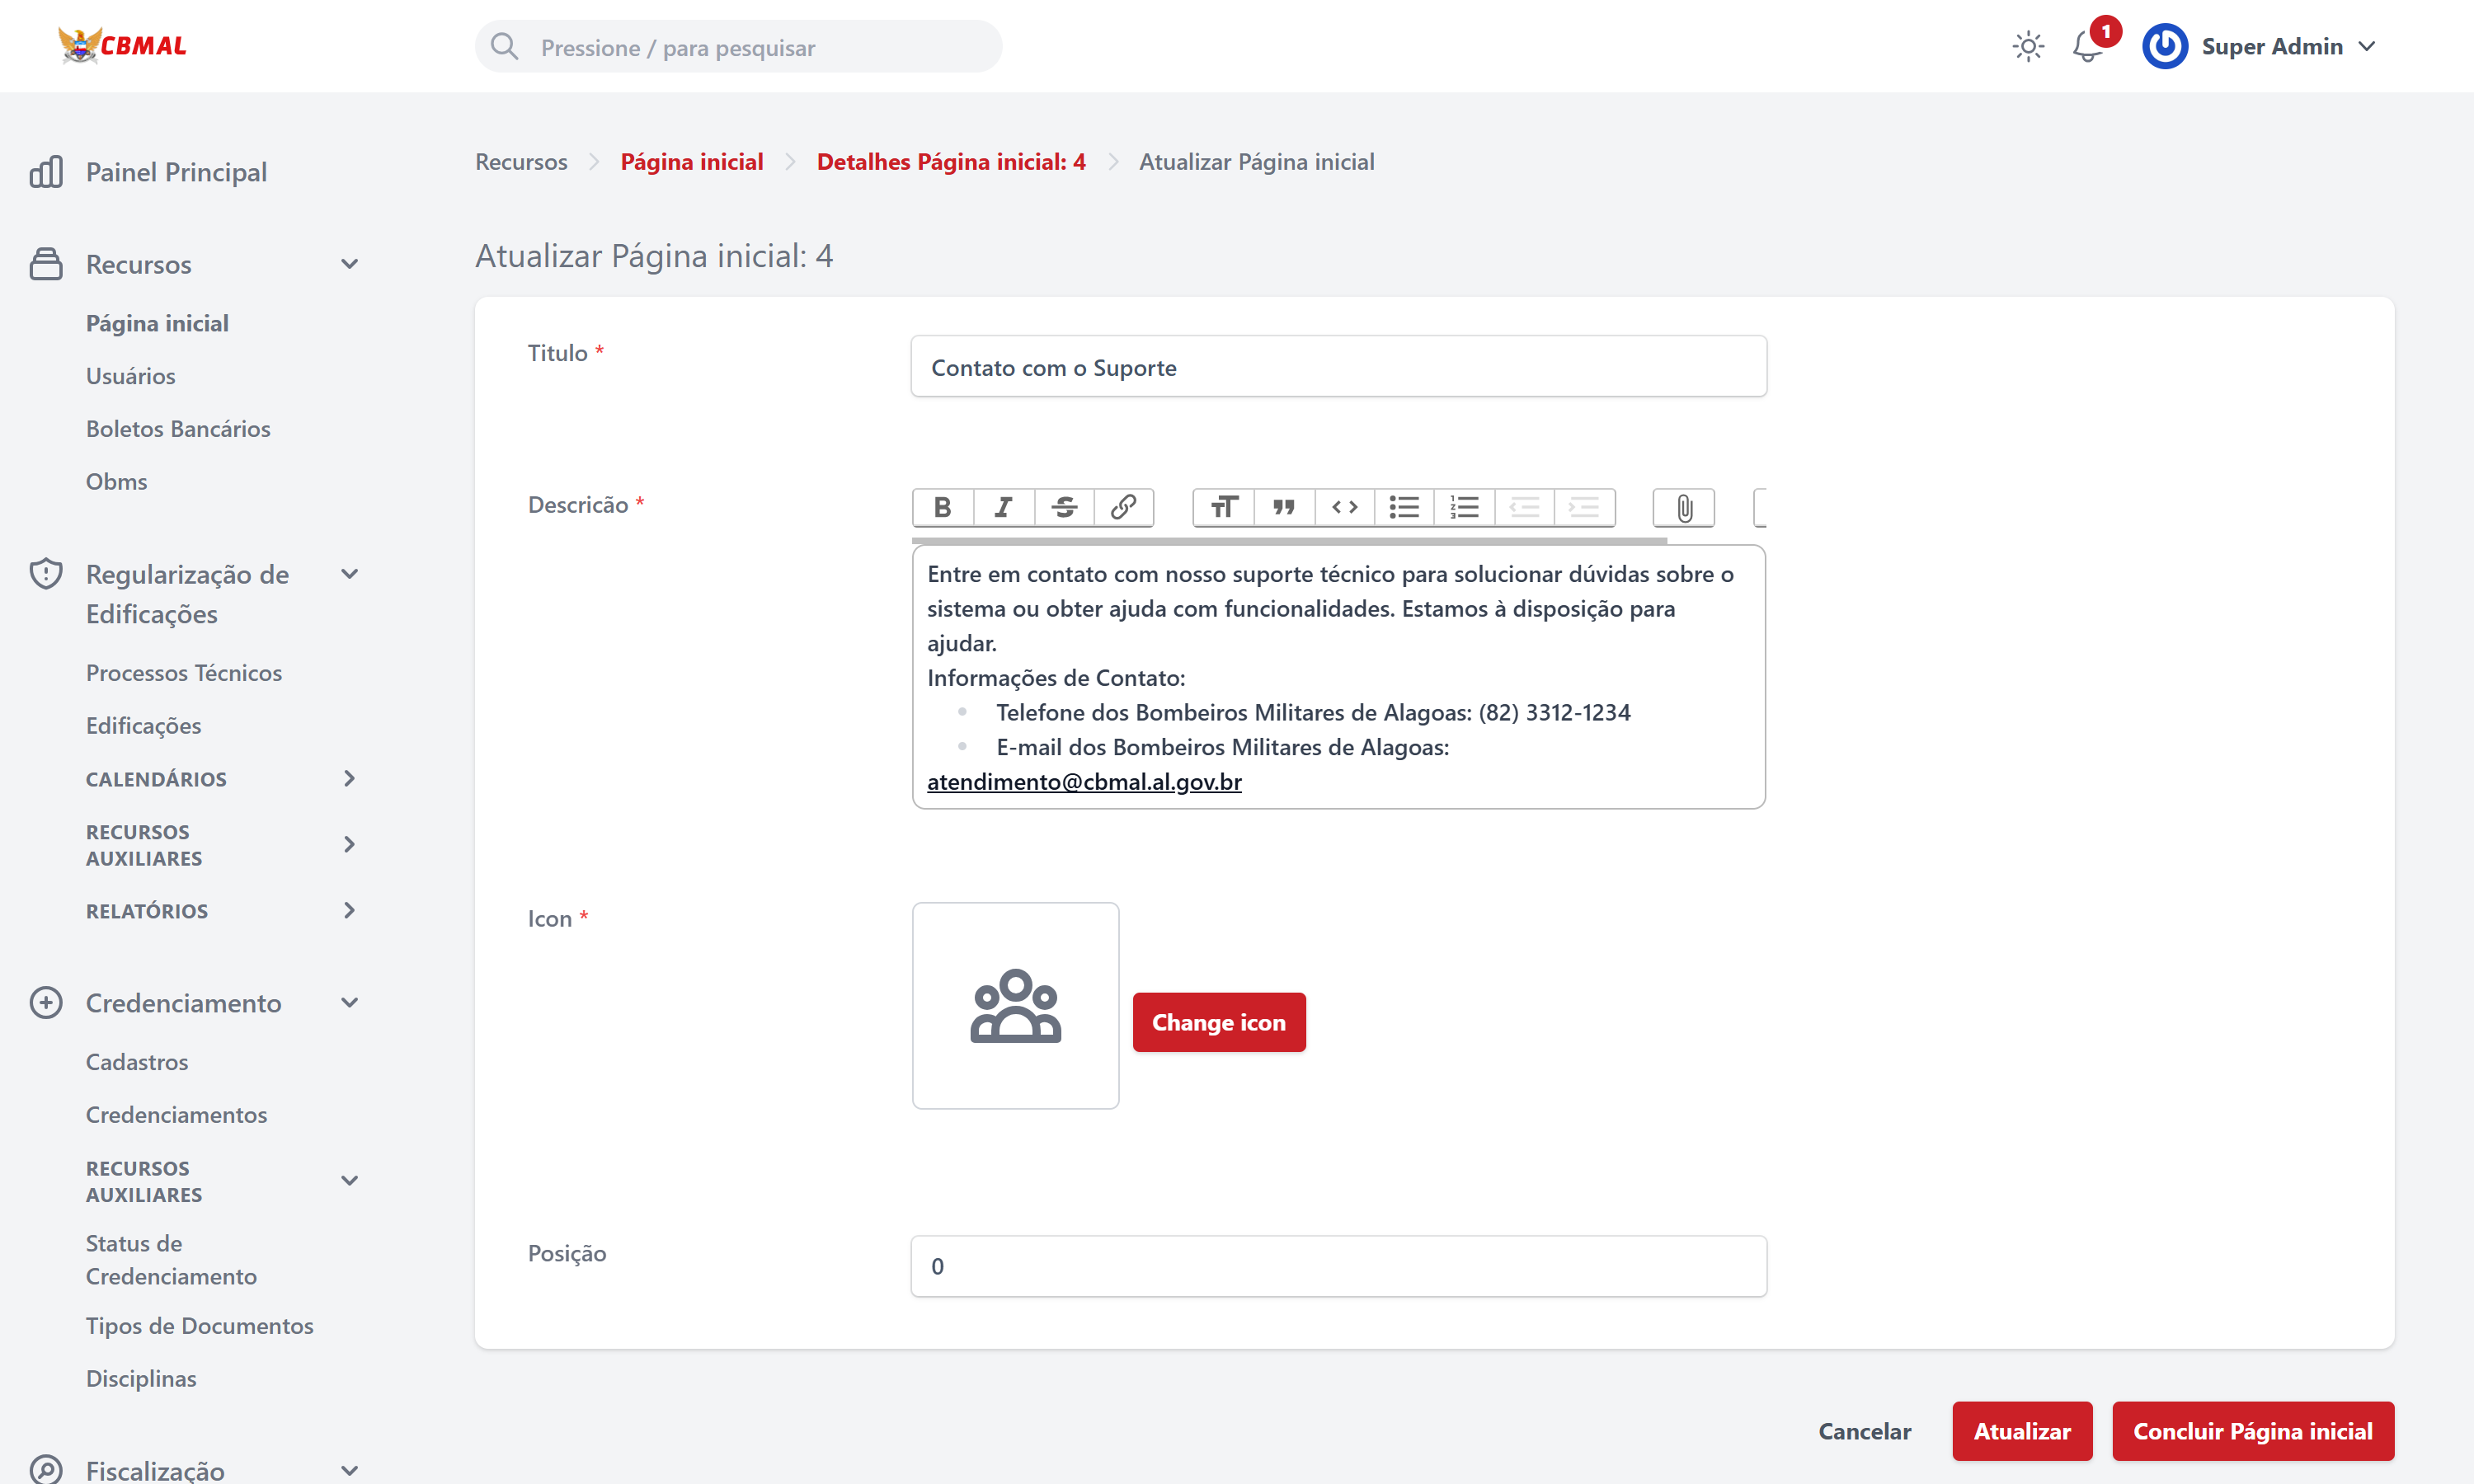Click the strikethrough formatting icon
This screenshot has width=2474, height=1484.
pos(1064,507)
